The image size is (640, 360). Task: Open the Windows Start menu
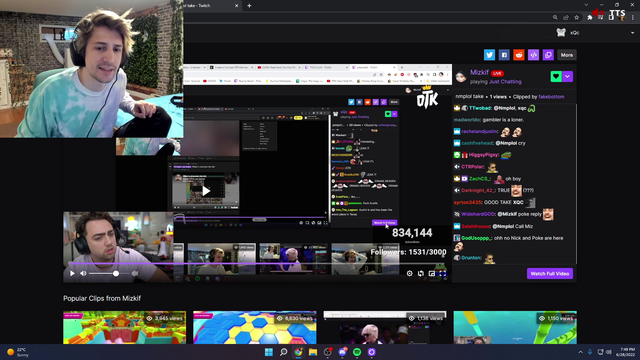pyautogui.click(x=269, y=352)
